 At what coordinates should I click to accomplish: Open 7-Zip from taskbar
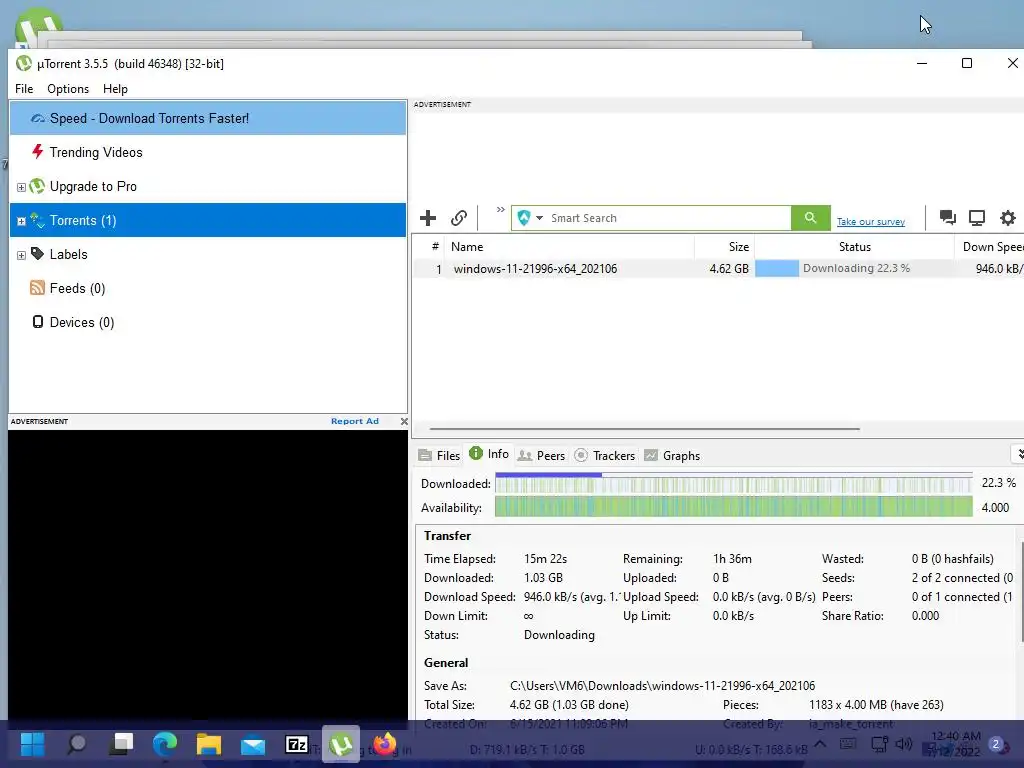click(x=297, y=744)
